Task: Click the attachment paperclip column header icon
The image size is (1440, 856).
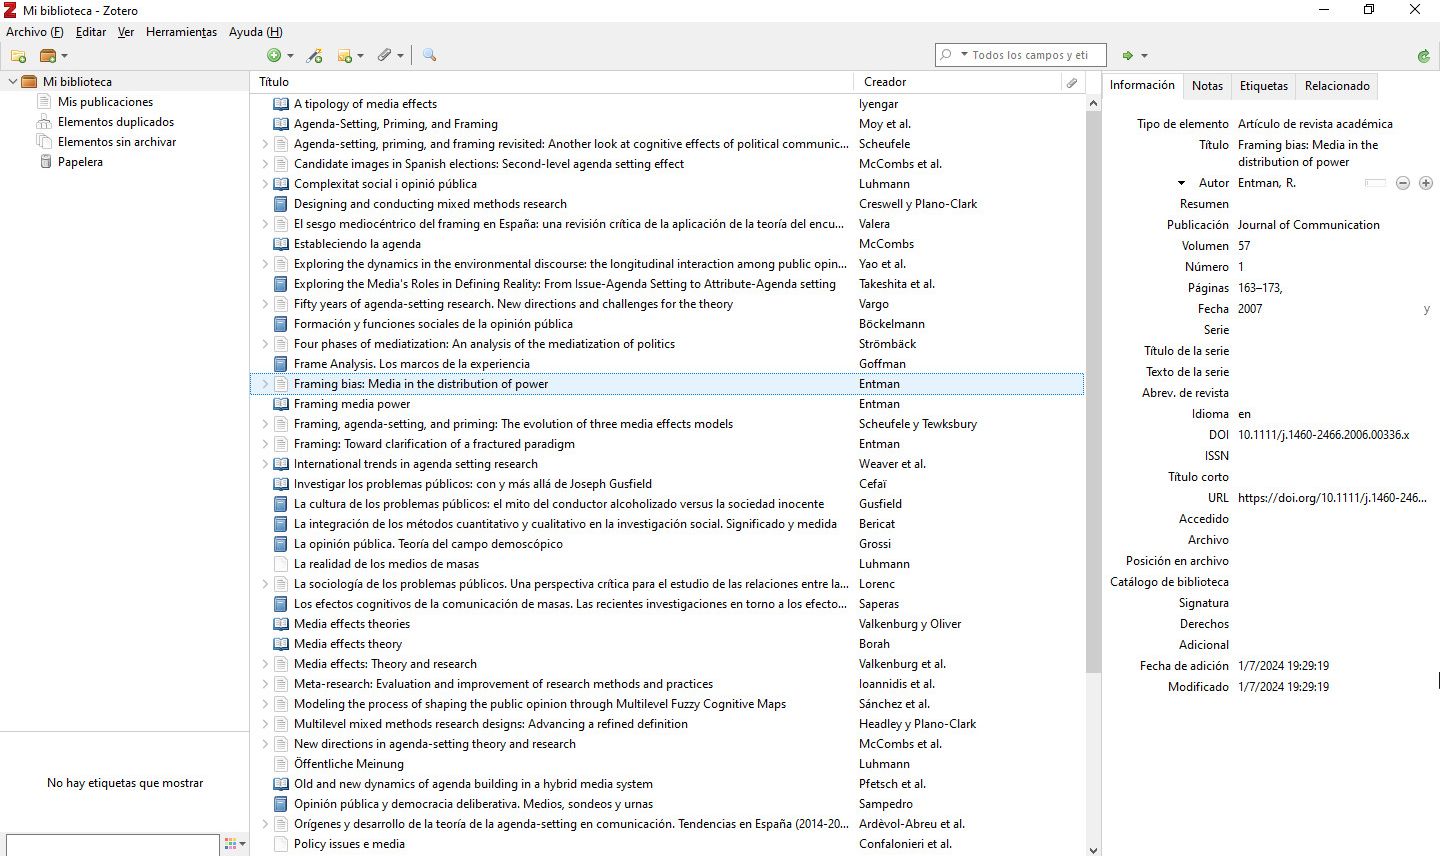Action: tap(1072, 82)
